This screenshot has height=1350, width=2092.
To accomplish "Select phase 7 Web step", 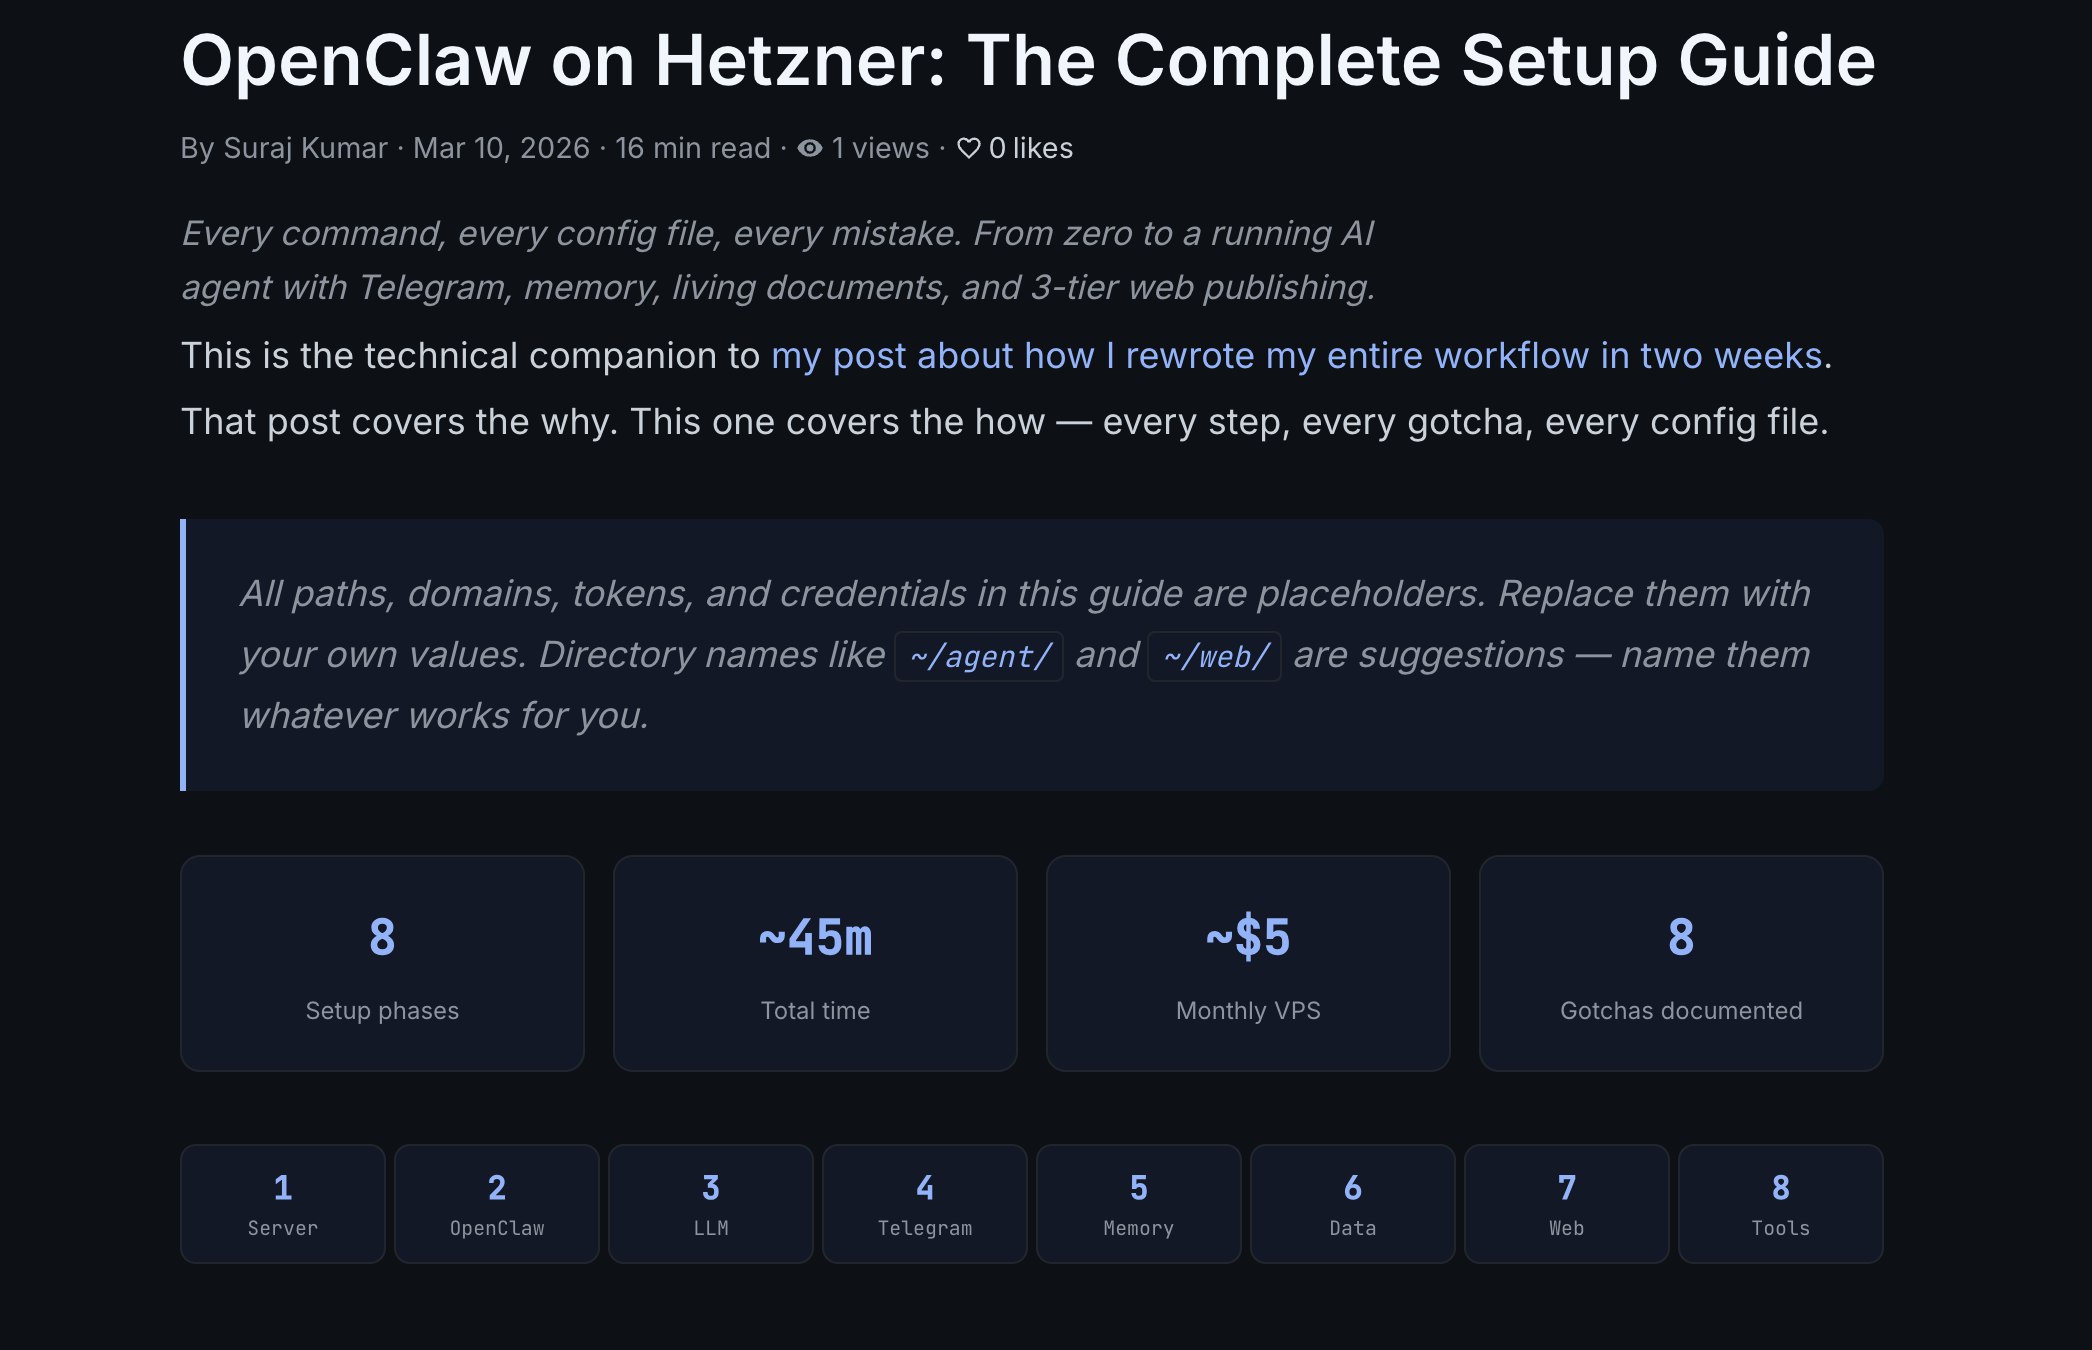I will point(1567,1203).
